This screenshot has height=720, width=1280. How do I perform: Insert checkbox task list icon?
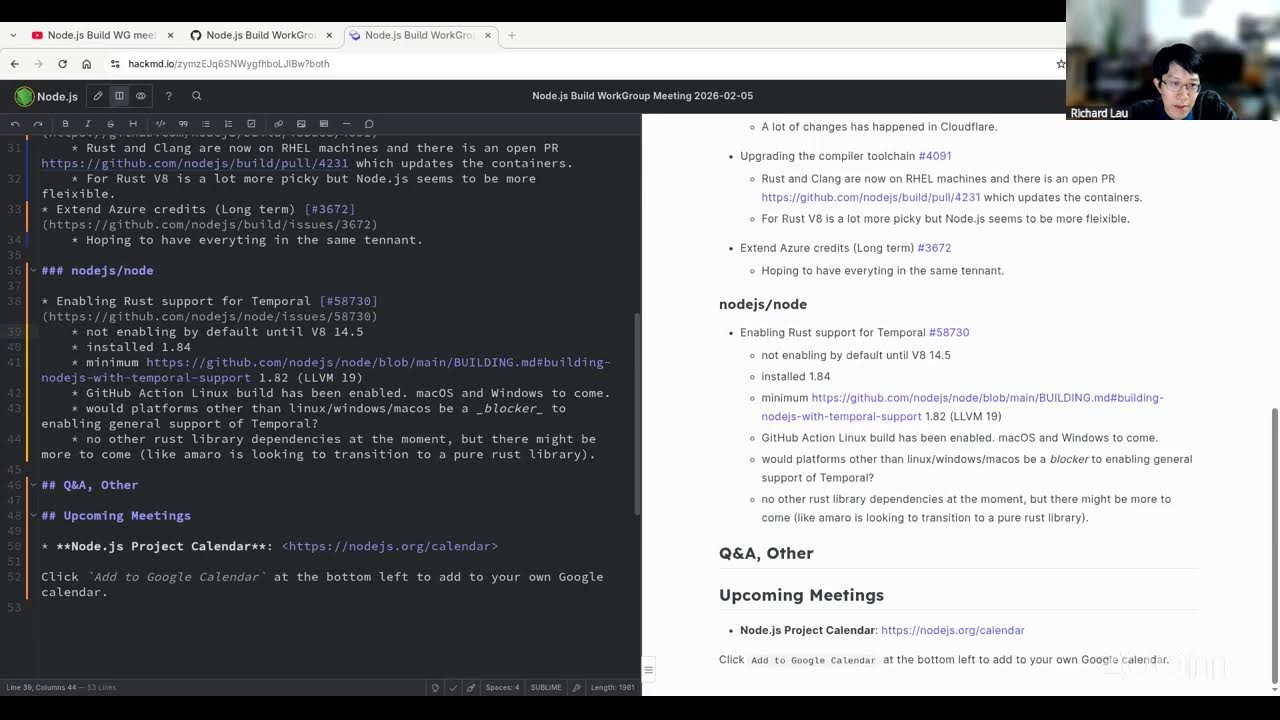(x=251, y=124)
